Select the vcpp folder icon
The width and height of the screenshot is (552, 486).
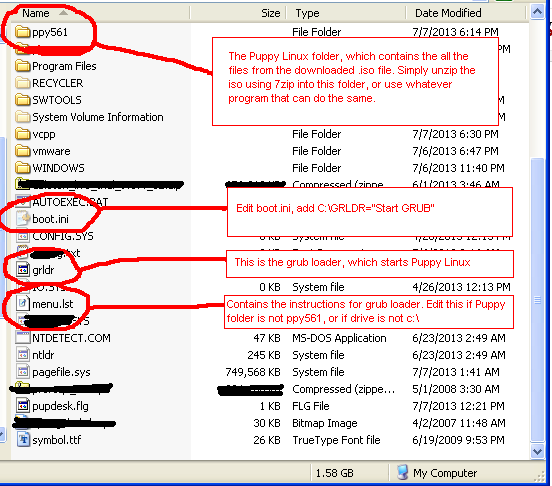(x=23, y=134)
